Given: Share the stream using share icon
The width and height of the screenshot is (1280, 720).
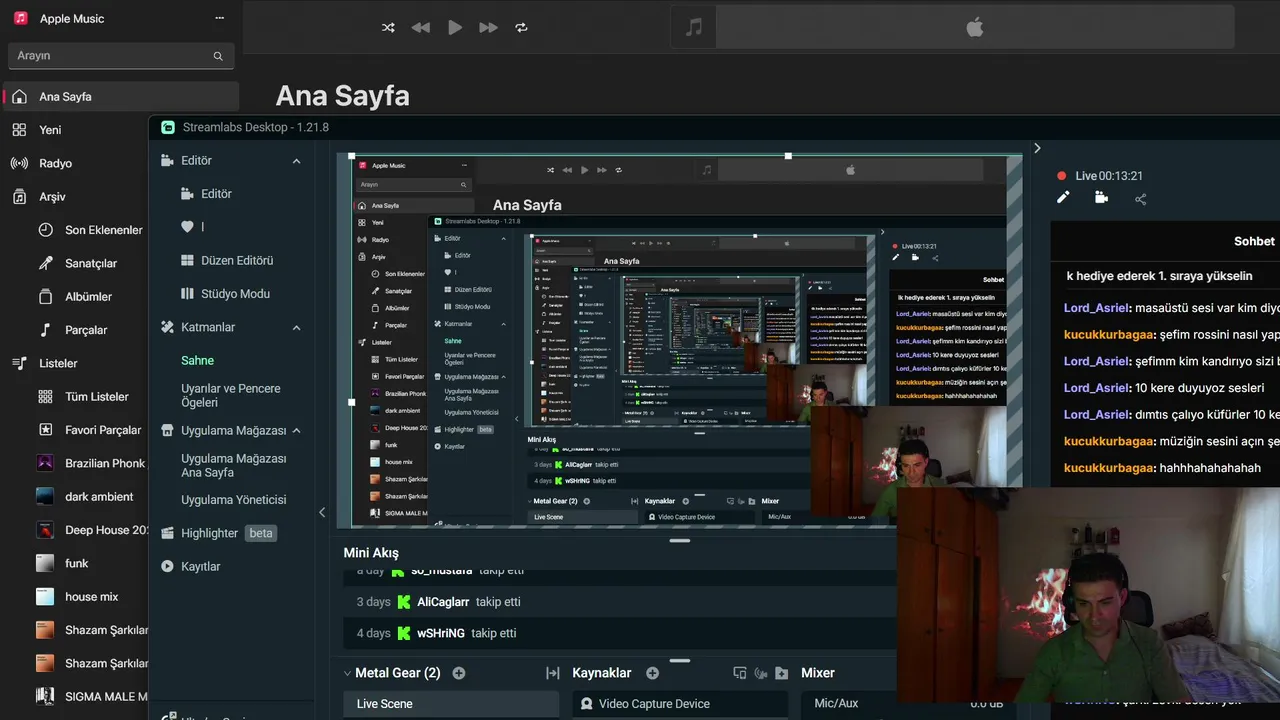Looking at the screenshot, I should pos(1140,199).
